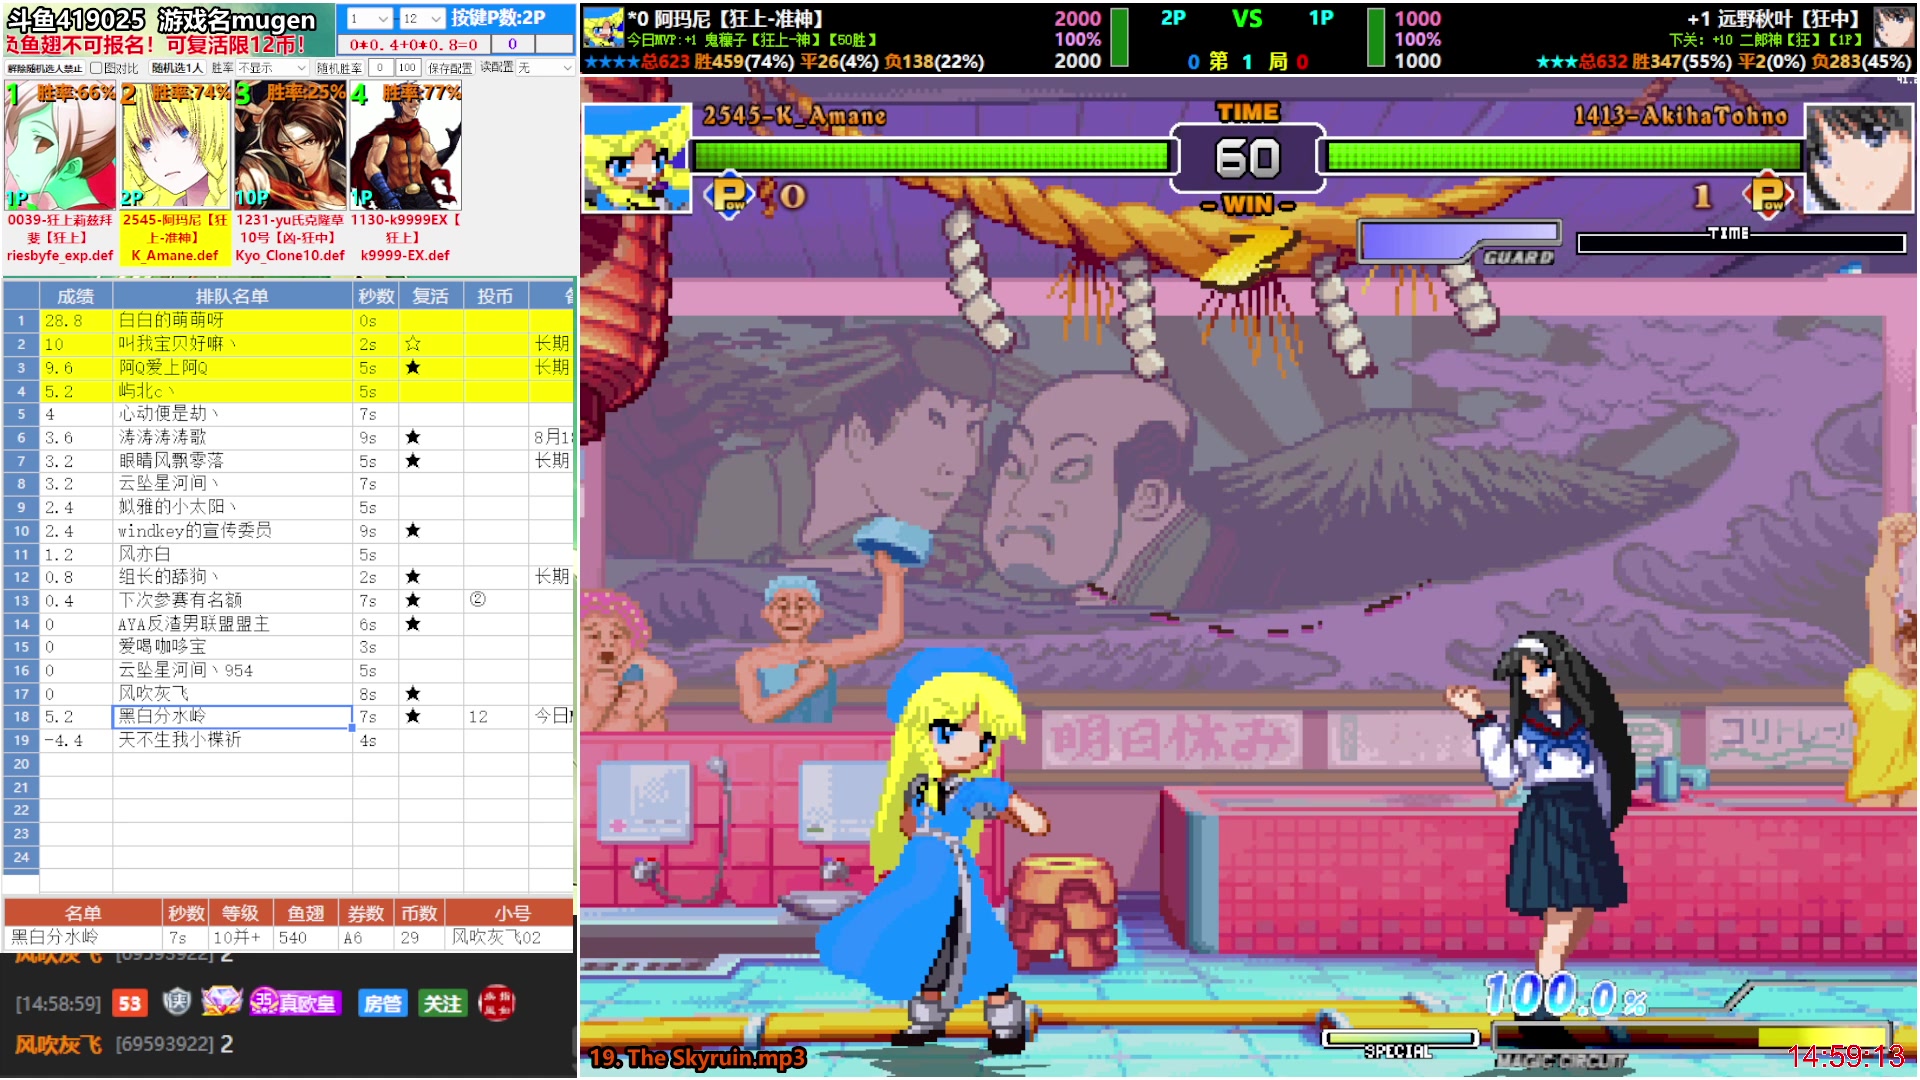Click the hollow star in 叫我宝贝好嘛 row
This screenshot has height=1080, width=1920.
pyautogui.click(x=413, y=344)
